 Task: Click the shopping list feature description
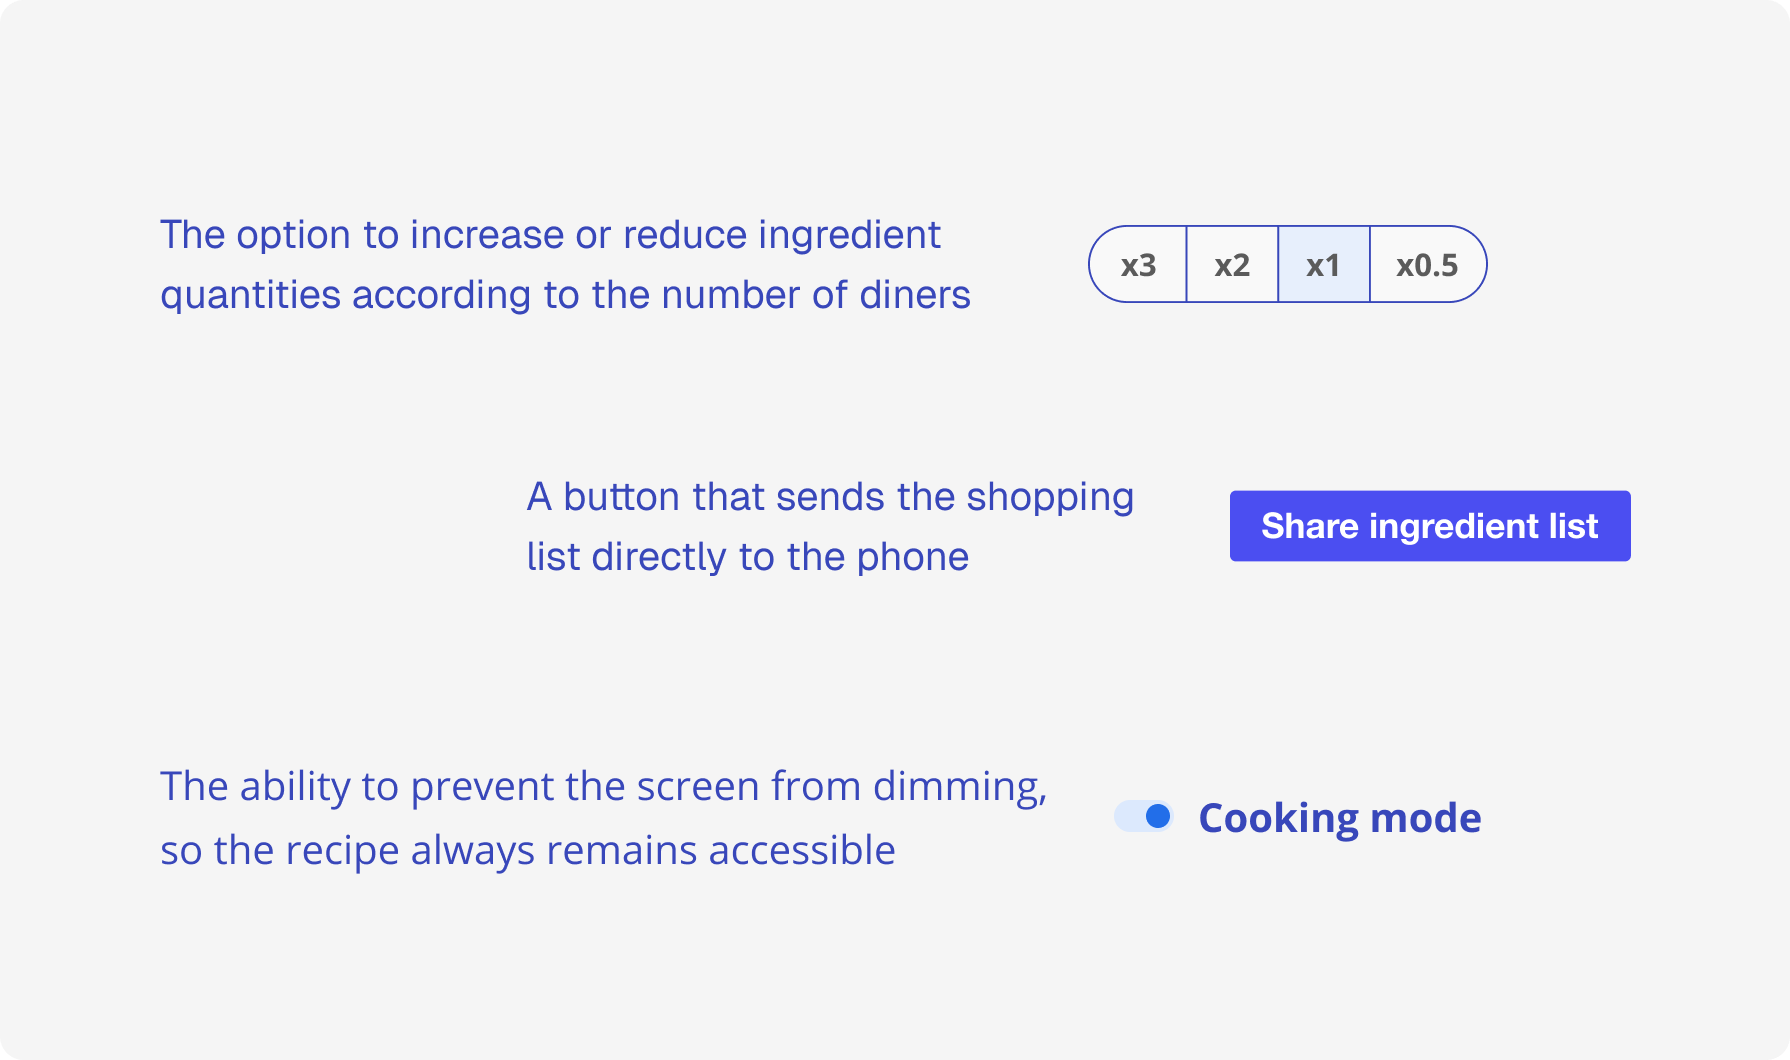pos(830,526)
